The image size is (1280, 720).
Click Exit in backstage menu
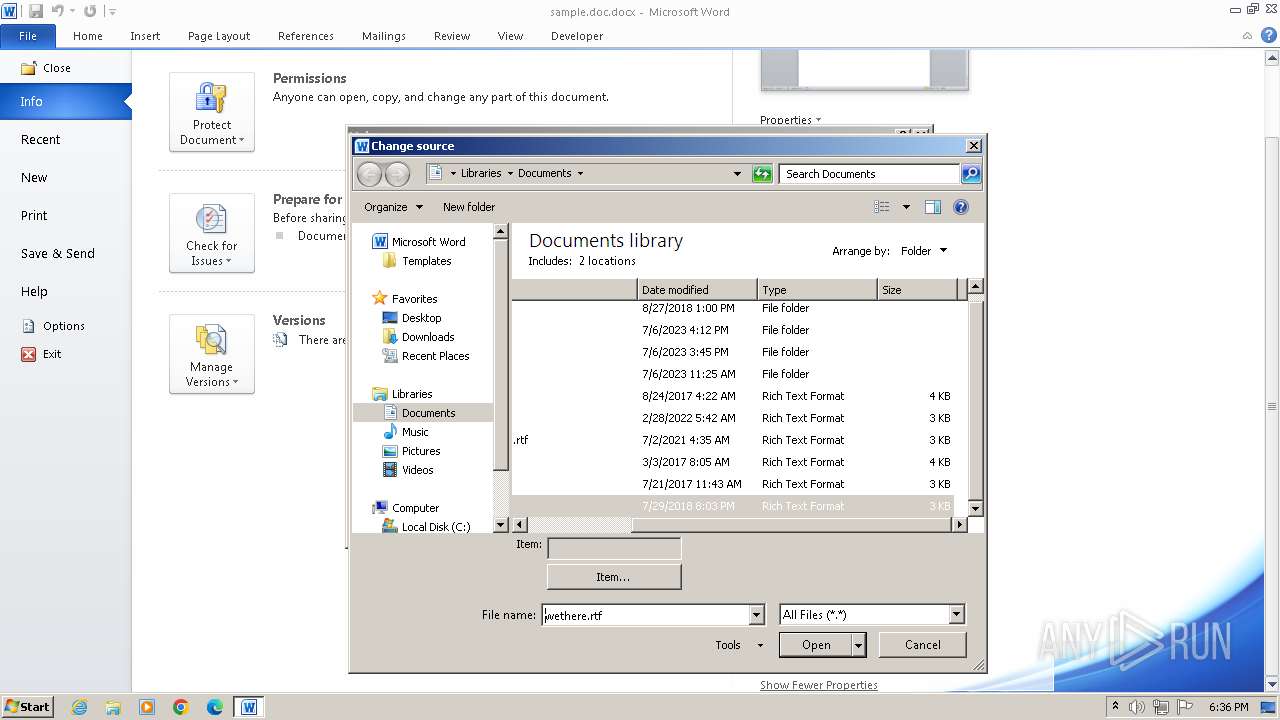point(42,354)
